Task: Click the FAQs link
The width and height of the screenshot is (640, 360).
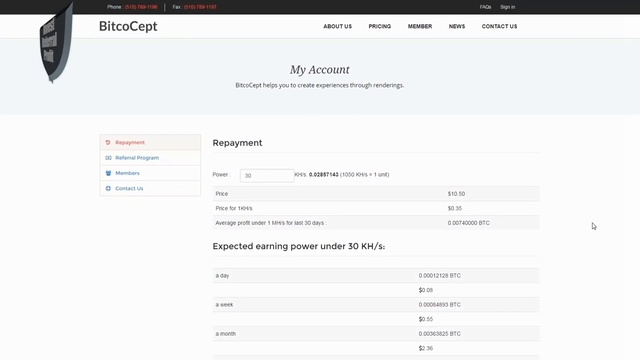Action: click(x=485, y=7)
